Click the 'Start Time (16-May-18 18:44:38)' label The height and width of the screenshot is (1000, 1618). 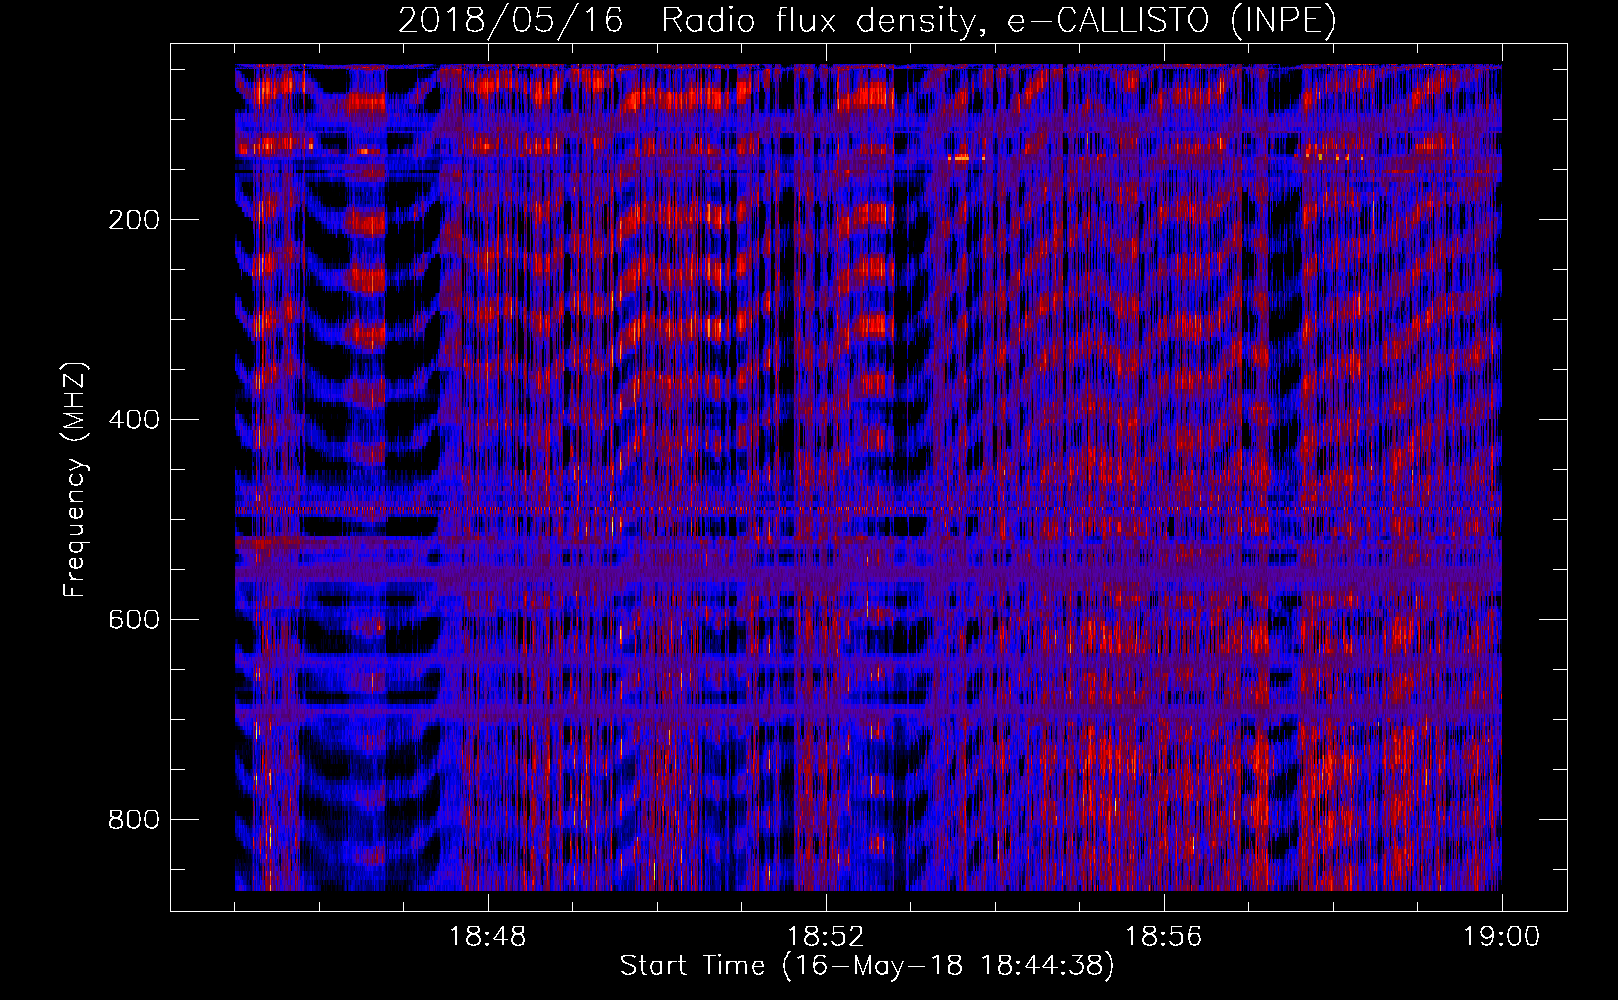[867, 966]
